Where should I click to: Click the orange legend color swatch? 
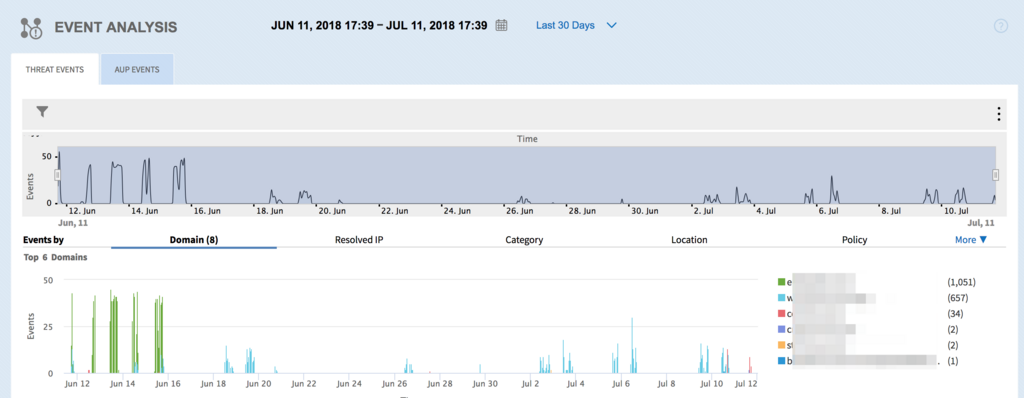point(781,345)
